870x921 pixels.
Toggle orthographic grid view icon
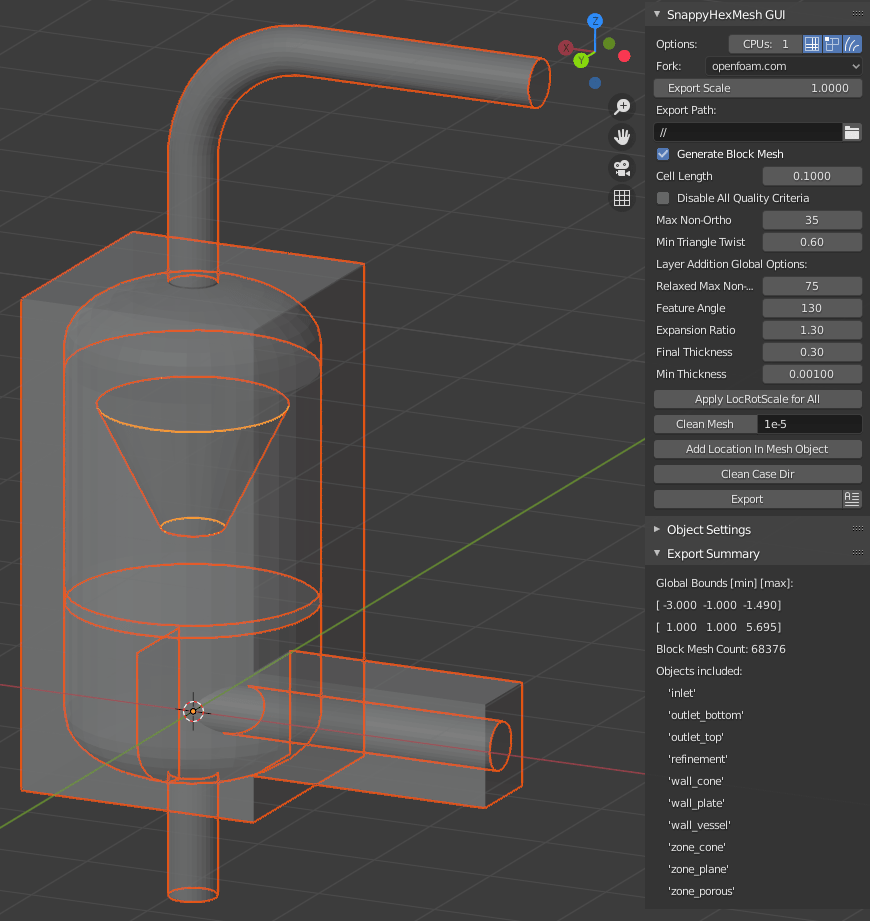622,198
